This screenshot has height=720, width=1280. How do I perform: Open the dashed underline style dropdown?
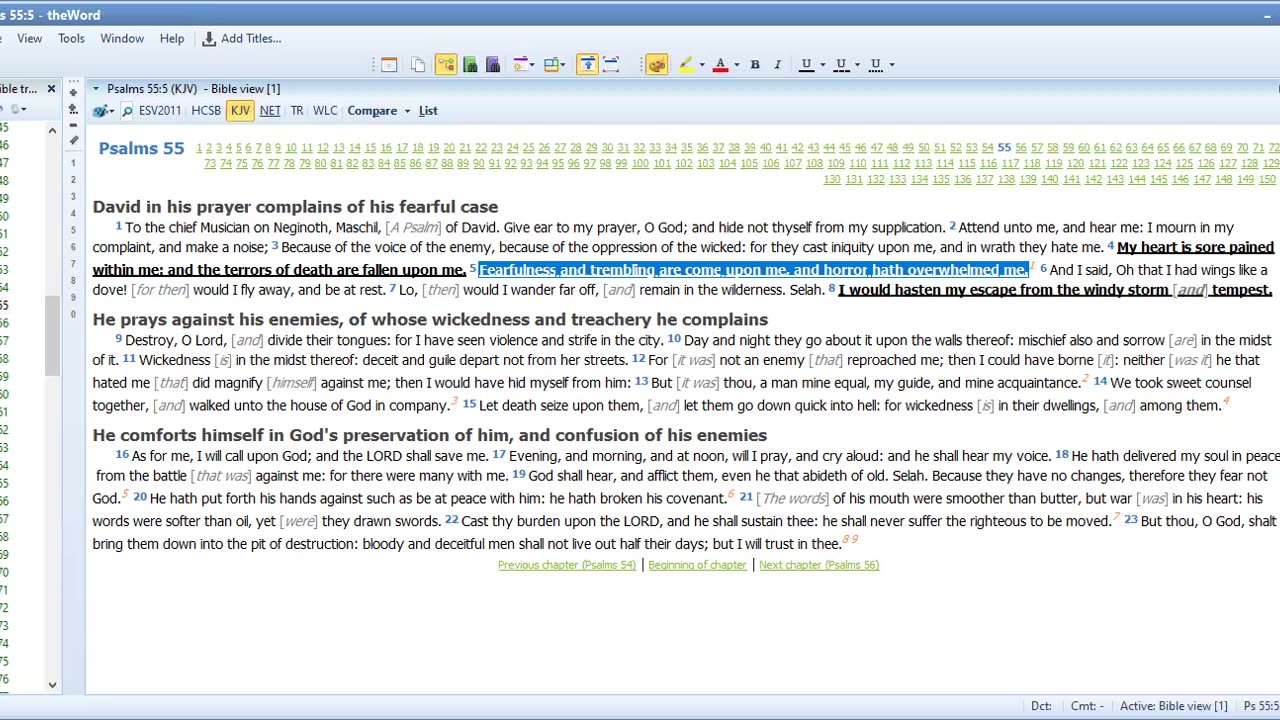(x=857, y=64)
